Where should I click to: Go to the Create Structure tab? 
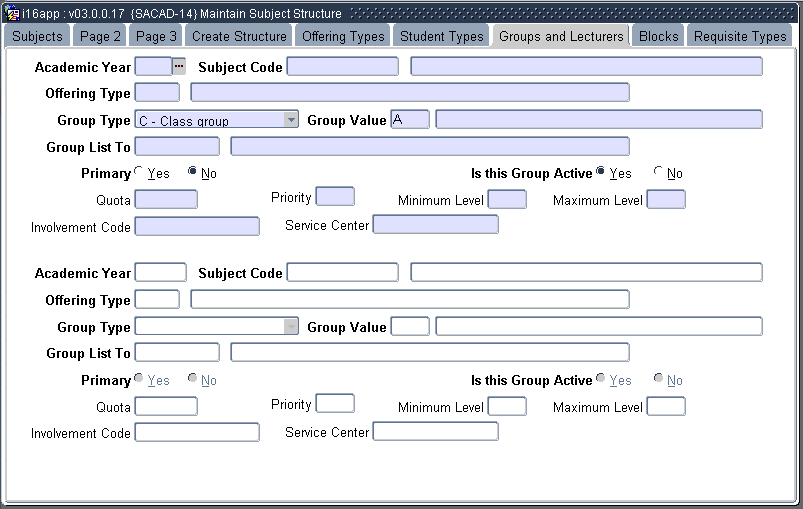(x=239, y=36)
